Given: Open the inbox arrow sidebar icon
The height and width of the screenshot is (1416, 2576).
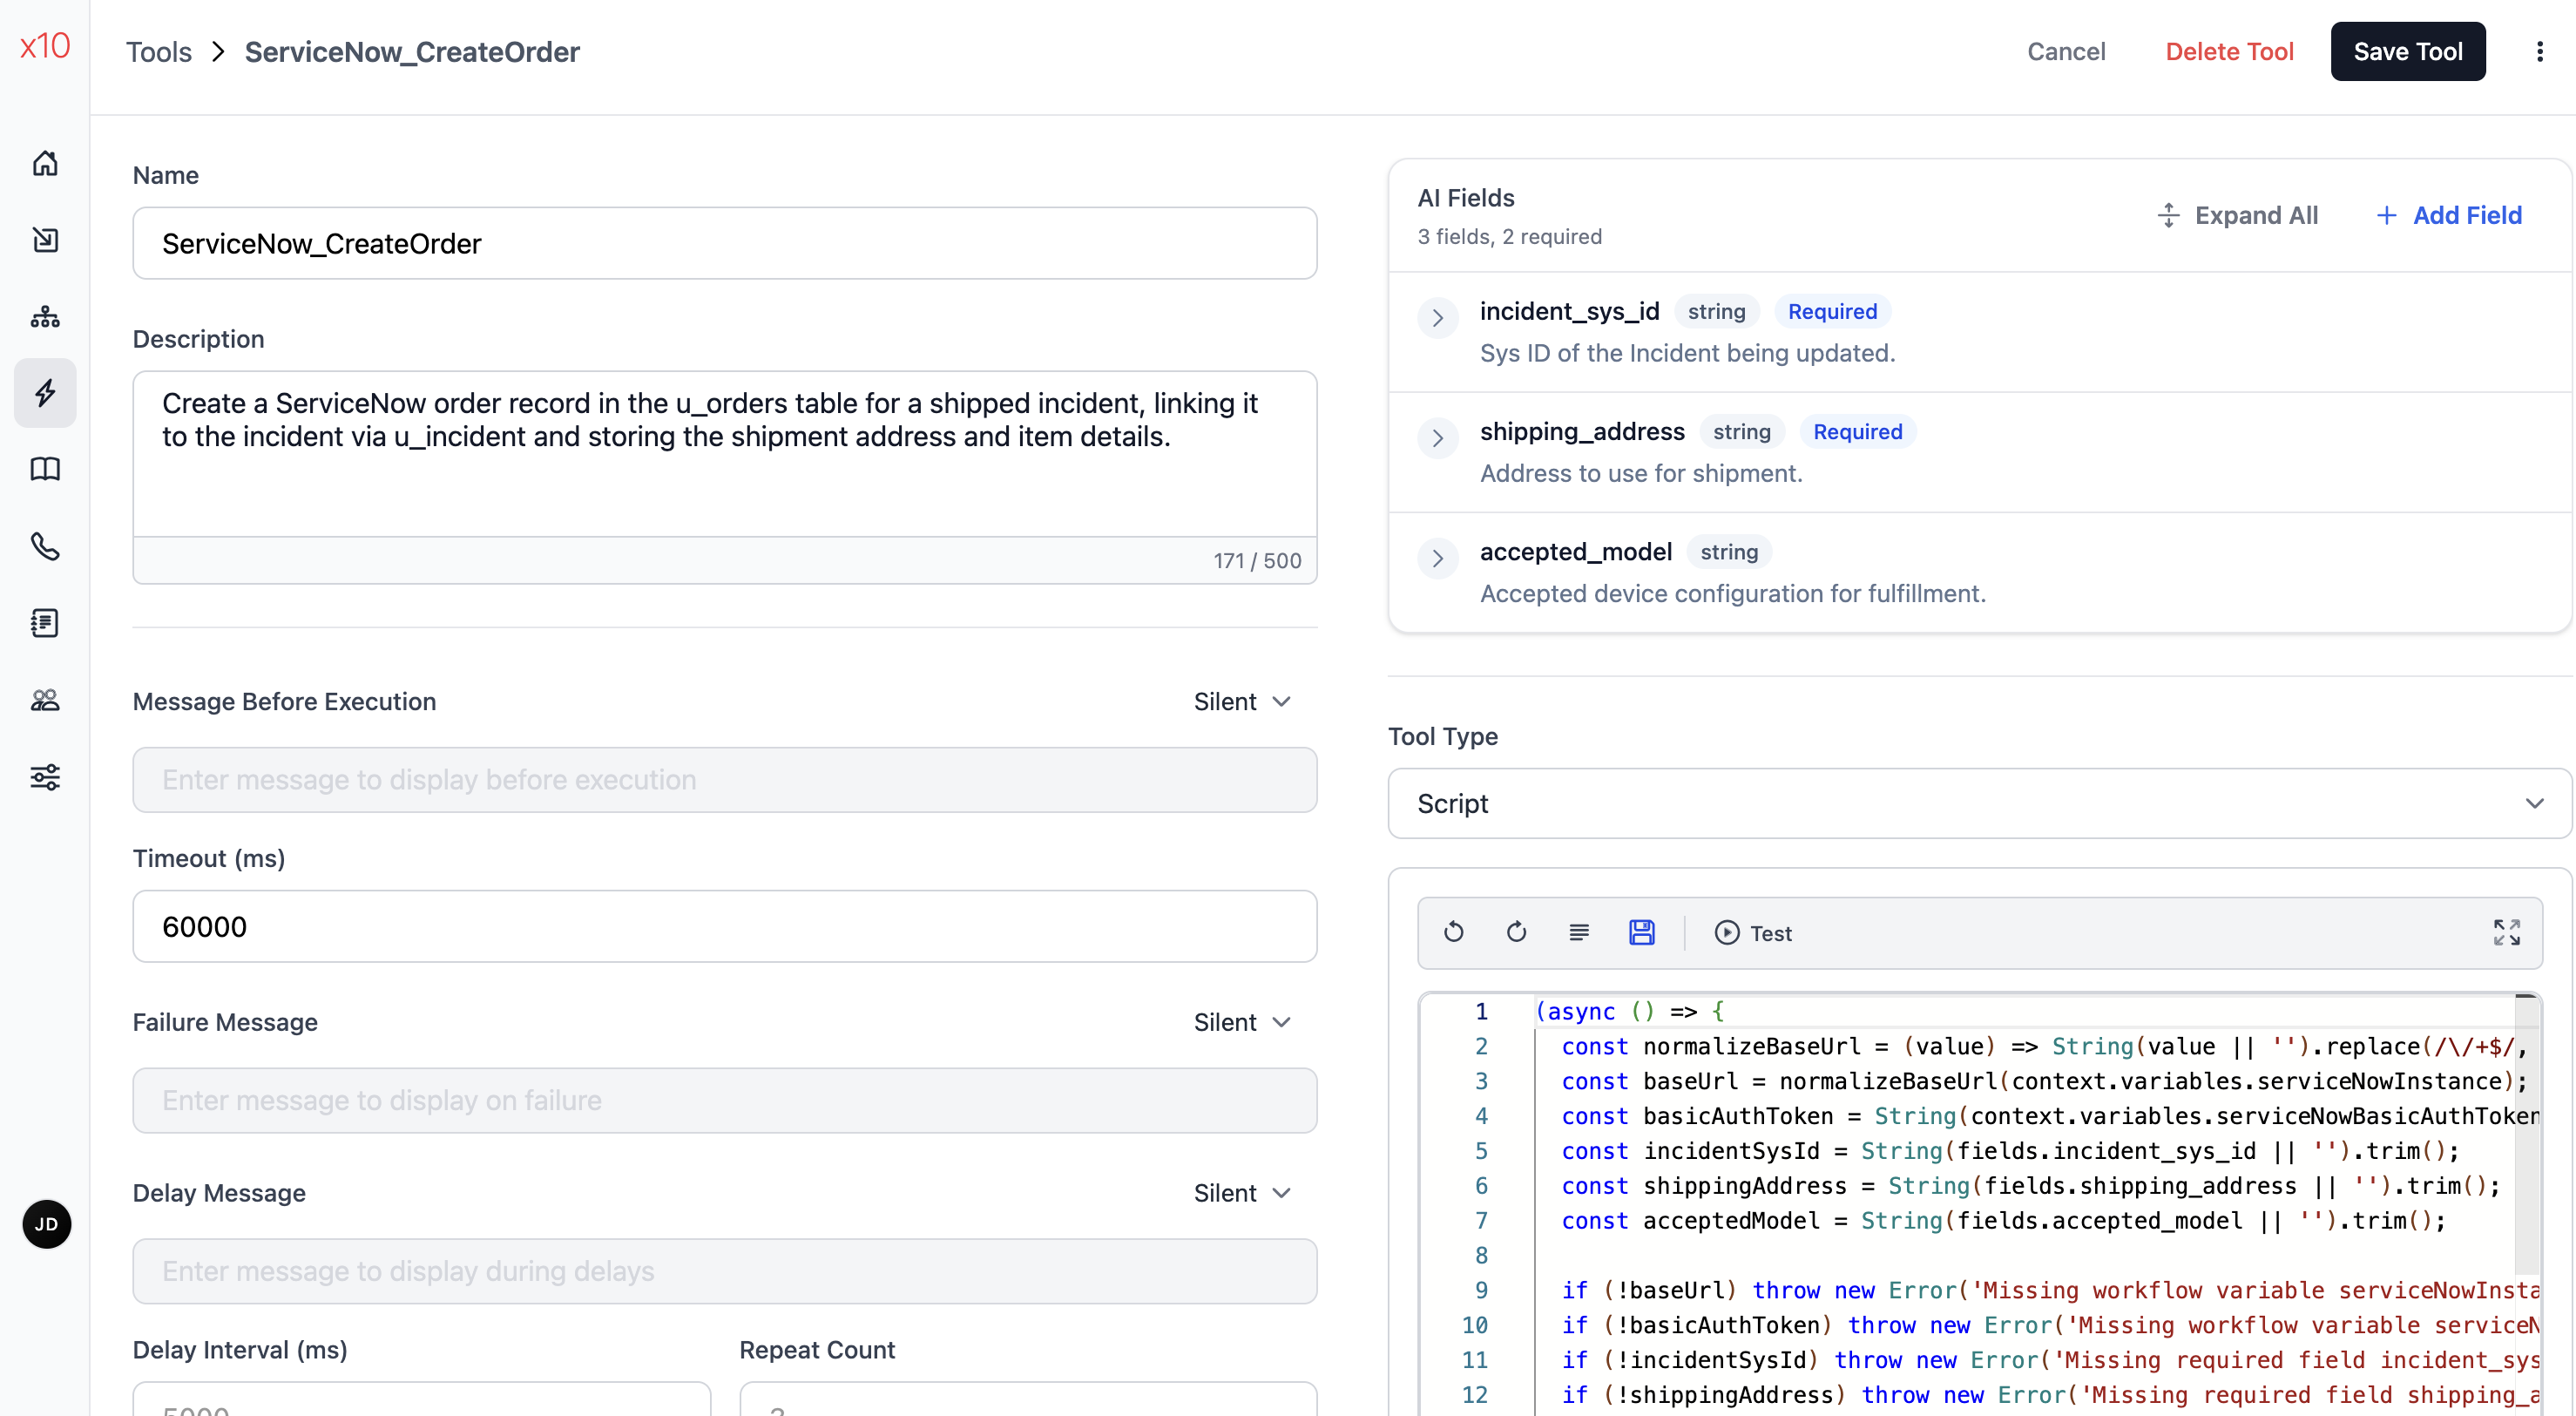Looking at the screenshot, I should click(45, 240).
